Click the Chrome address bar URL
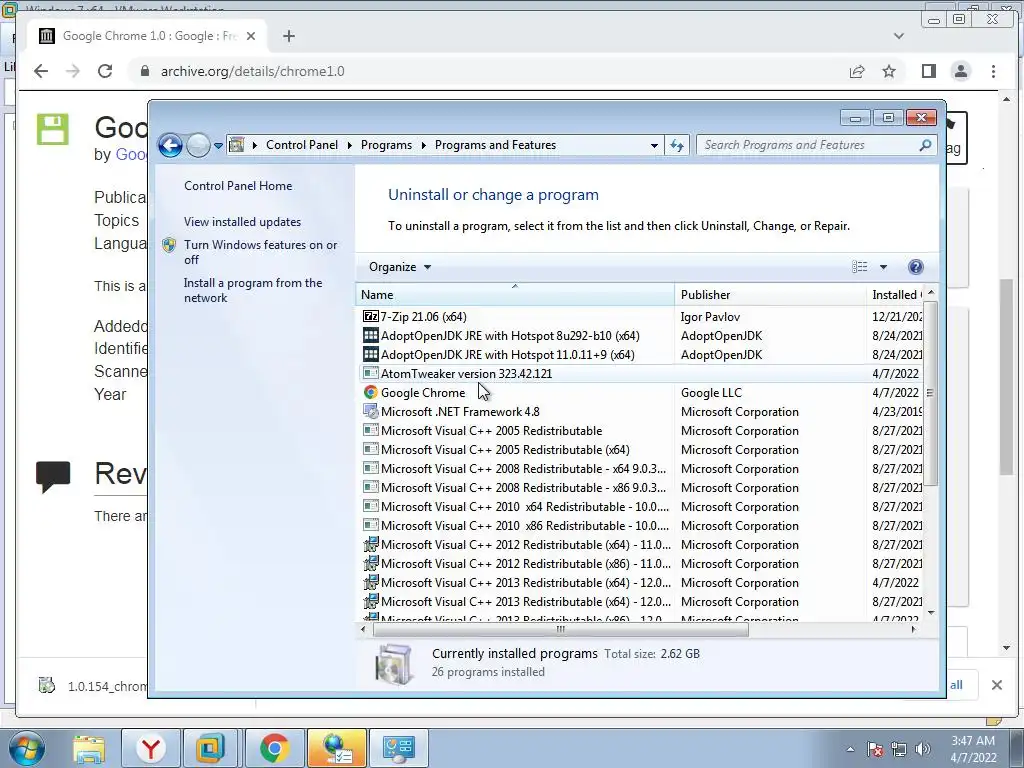1024x768 pixels. [x=253, y=71]
